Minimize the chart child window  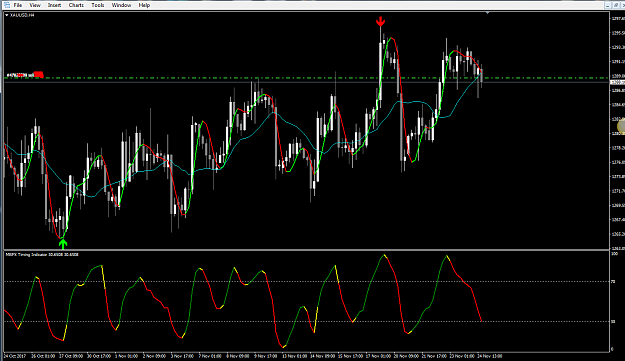(607, 5)
